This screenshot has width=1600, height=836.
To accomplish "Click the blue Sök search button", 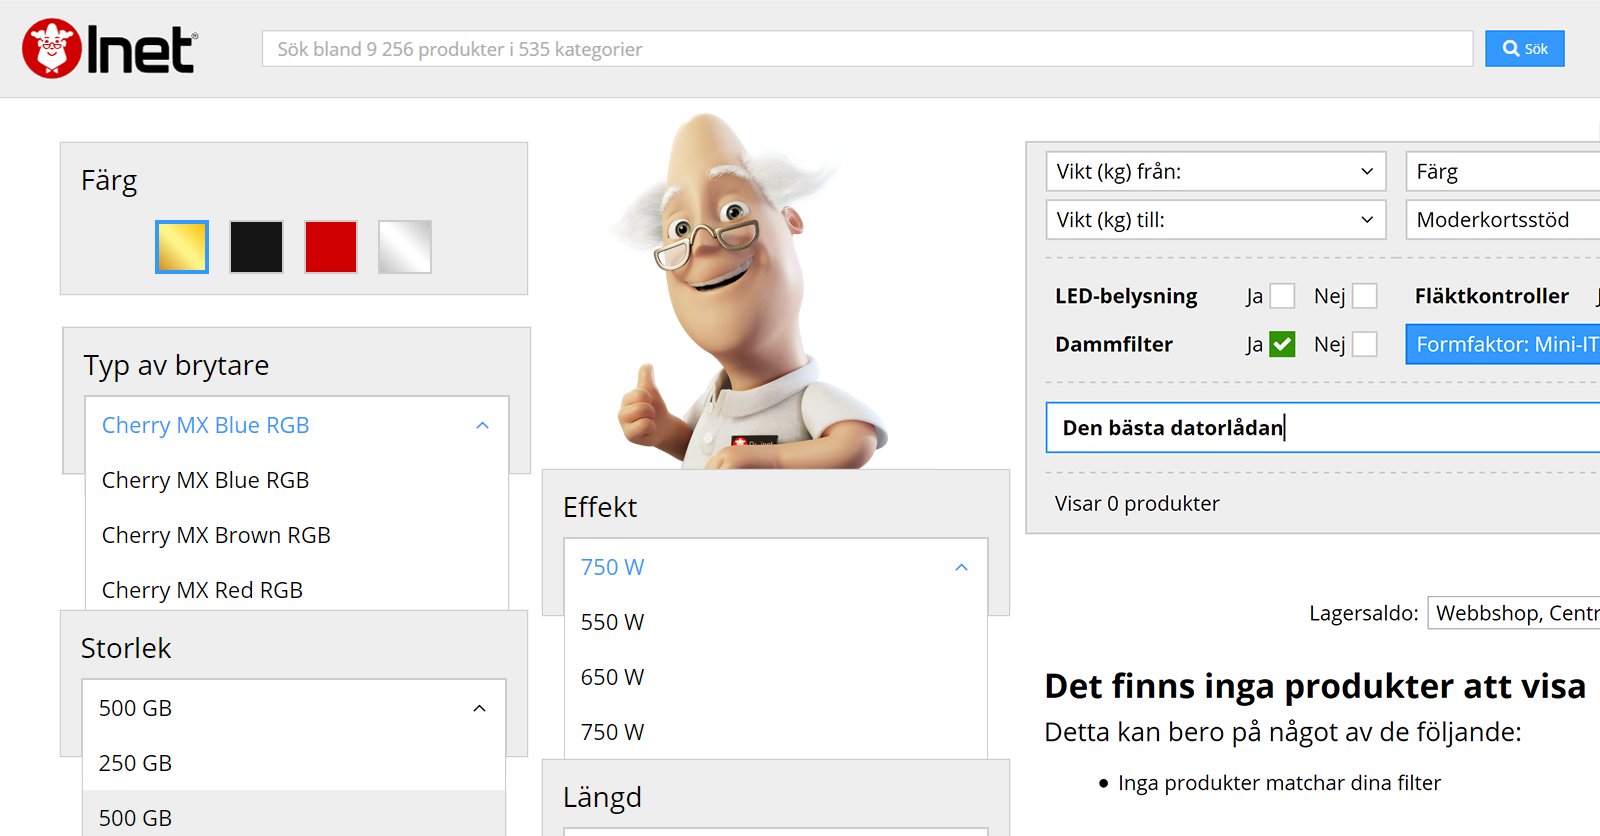I will [x=1524, y=48].
